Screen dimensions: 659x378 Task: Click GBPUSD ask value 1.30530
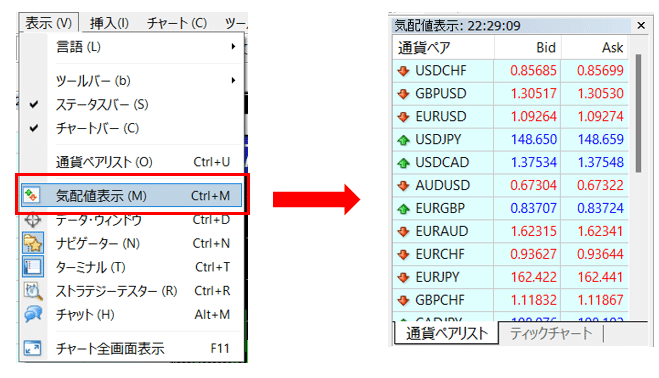point(601,93)
